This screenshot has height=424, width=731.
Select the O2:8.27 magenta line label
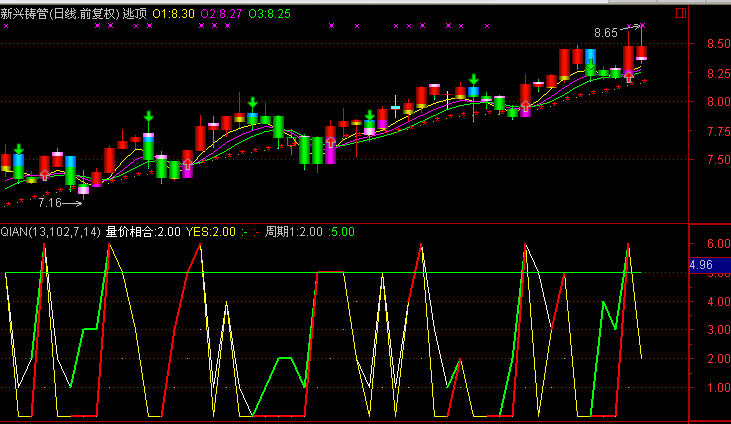221,13
